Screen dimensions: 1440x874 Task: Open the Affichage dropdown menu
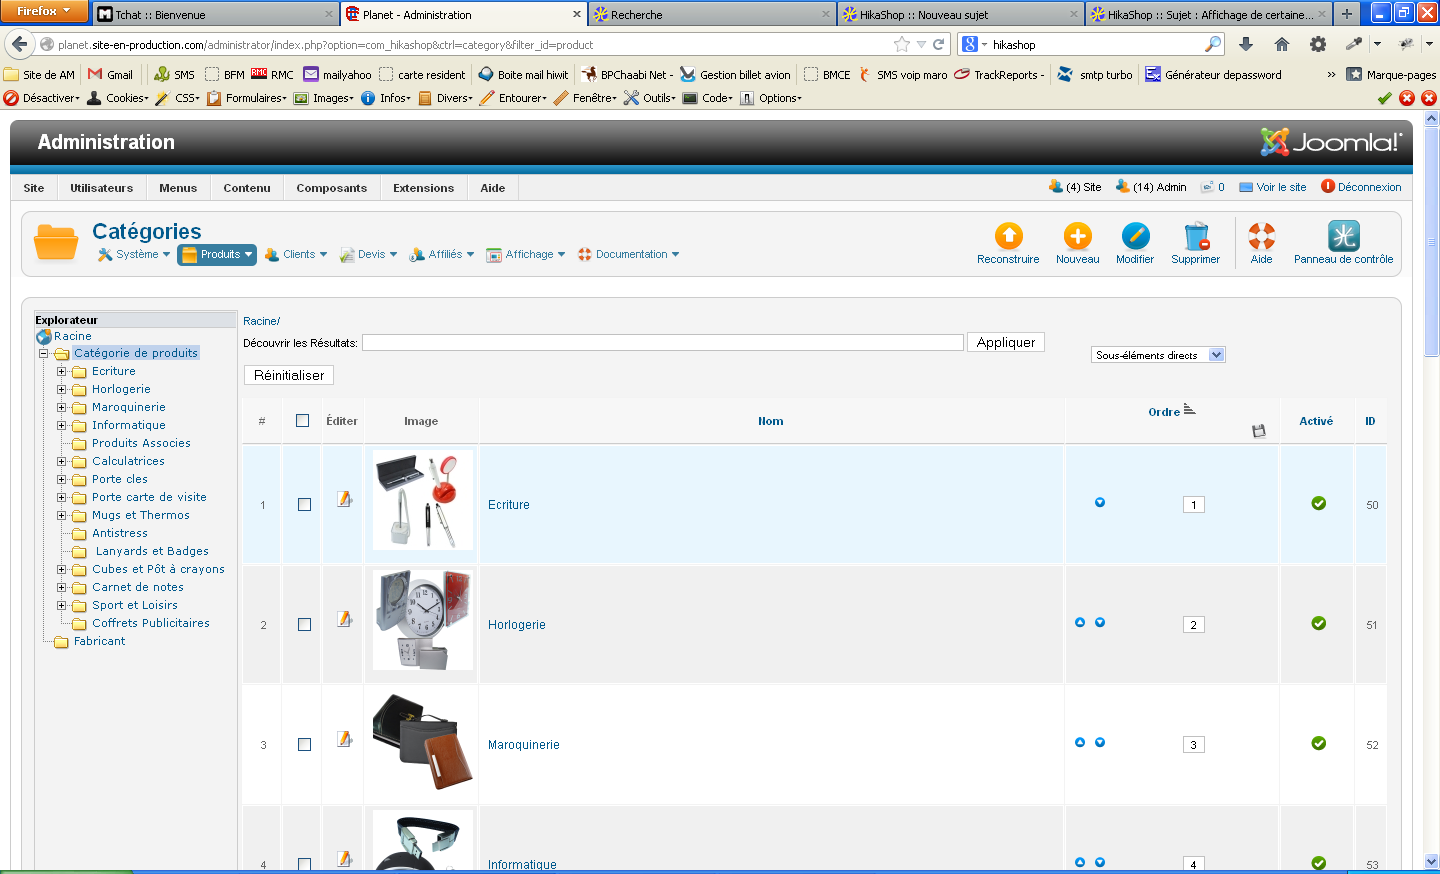[526, 255]
